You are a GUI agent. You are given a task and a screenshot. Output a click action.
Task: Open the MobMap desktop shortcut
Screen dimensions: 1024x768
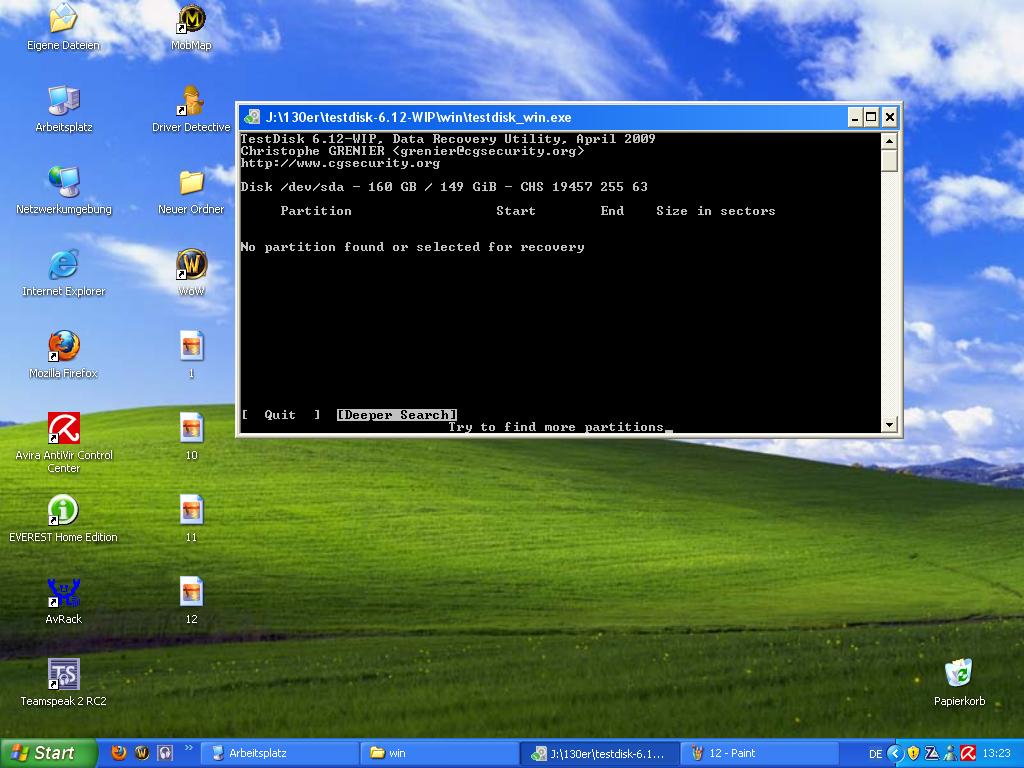(x=191, y=27)
